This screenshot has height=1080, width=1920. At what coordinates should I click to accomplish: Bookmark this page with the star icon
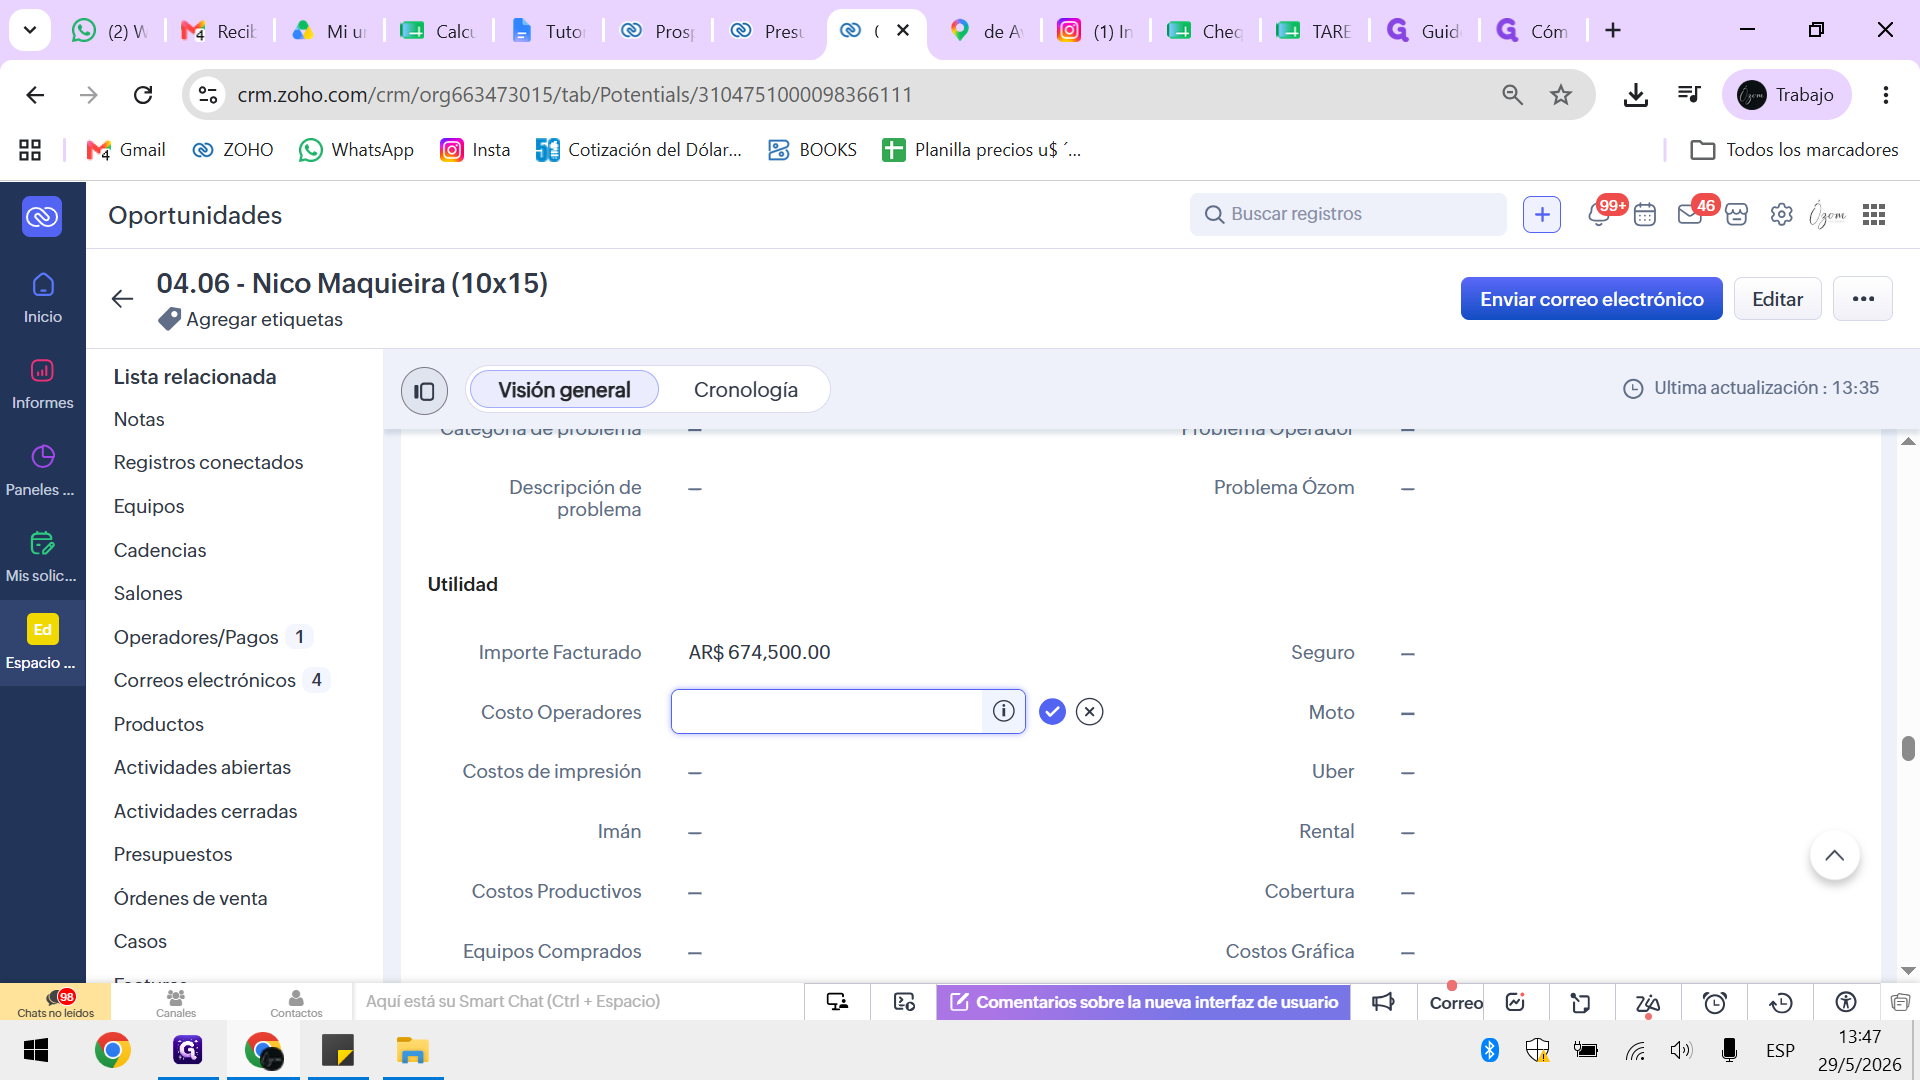pyautogui.click(x=1560, y=95)
